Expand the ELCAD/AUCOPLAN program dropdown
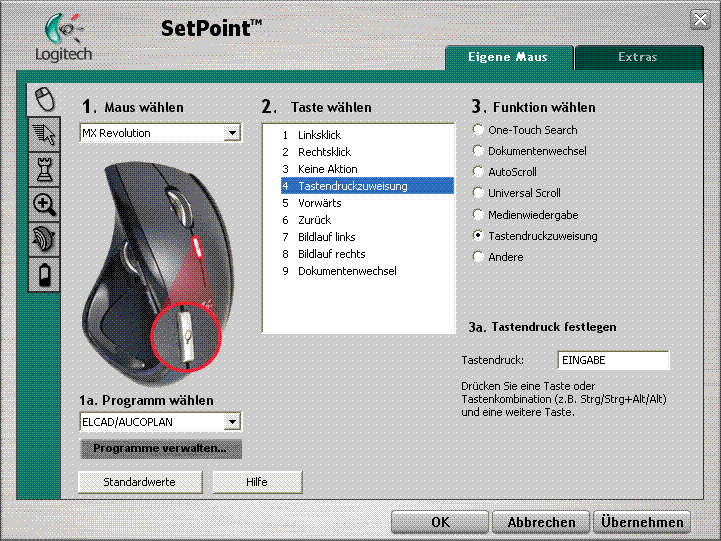721x541 pixels. coord(232,421)
